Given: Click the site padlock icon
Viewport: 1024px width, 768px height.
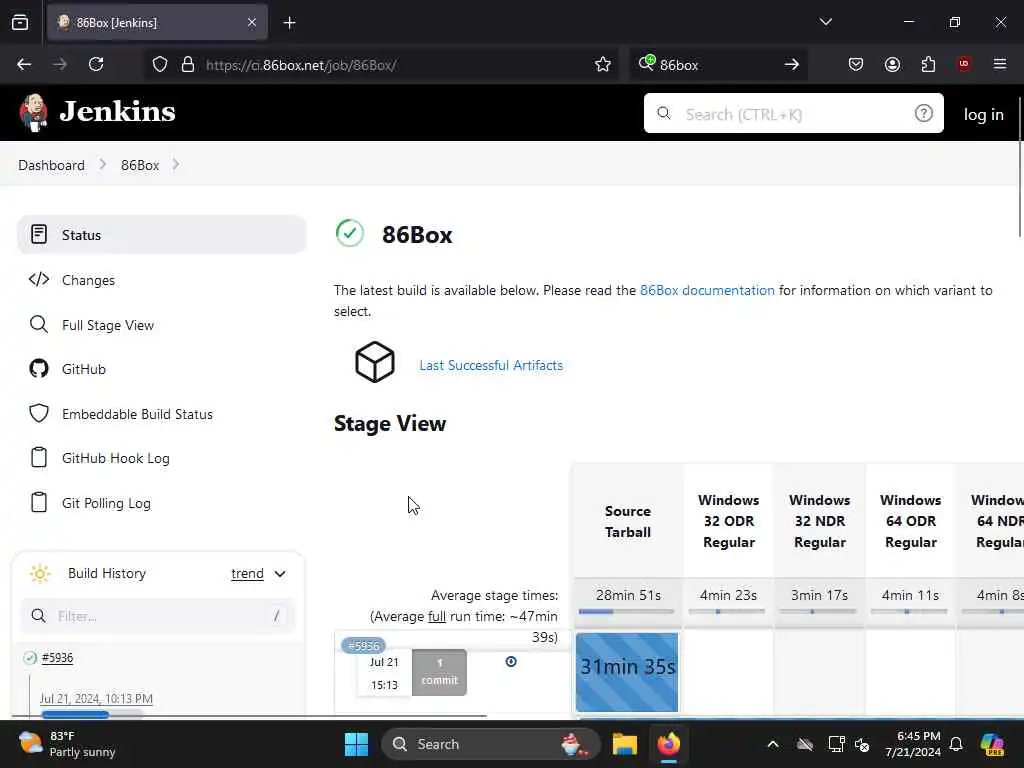Looking at the screenshot, I should 188,64.
